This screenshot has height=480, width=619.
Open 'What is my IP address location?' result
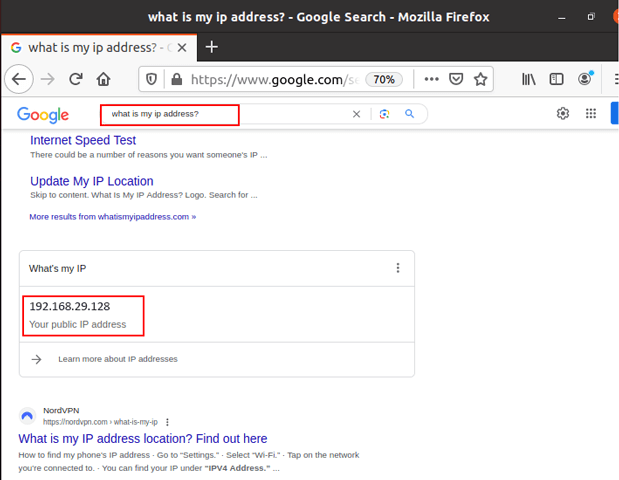(143, 439)
